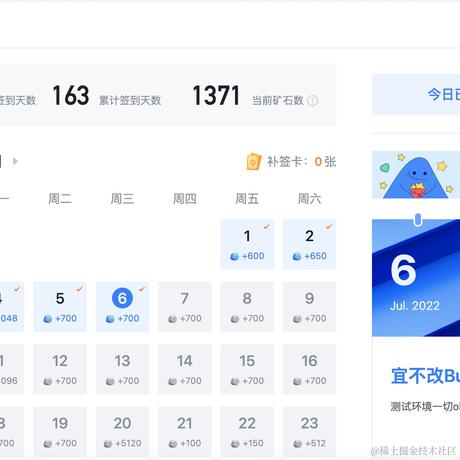Select calendar day 2 with +650
Viewport: 460px width, 460px height.
pos(309,244)
